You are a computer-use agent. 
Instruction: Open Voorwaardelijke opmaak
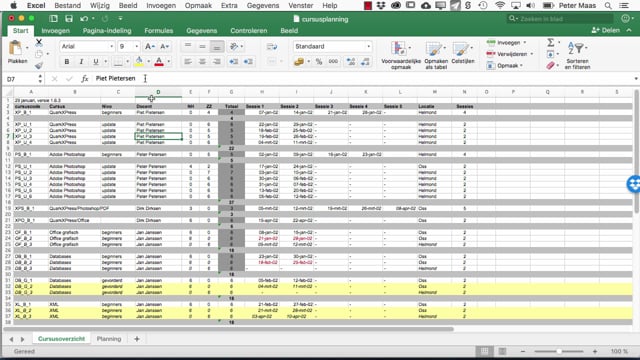400,55
